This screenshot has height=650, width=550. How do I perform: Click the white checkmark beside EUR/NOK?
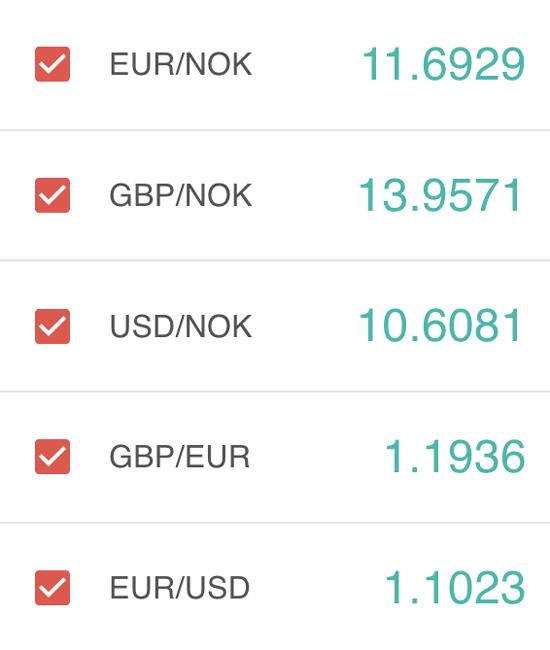point(52,64)
